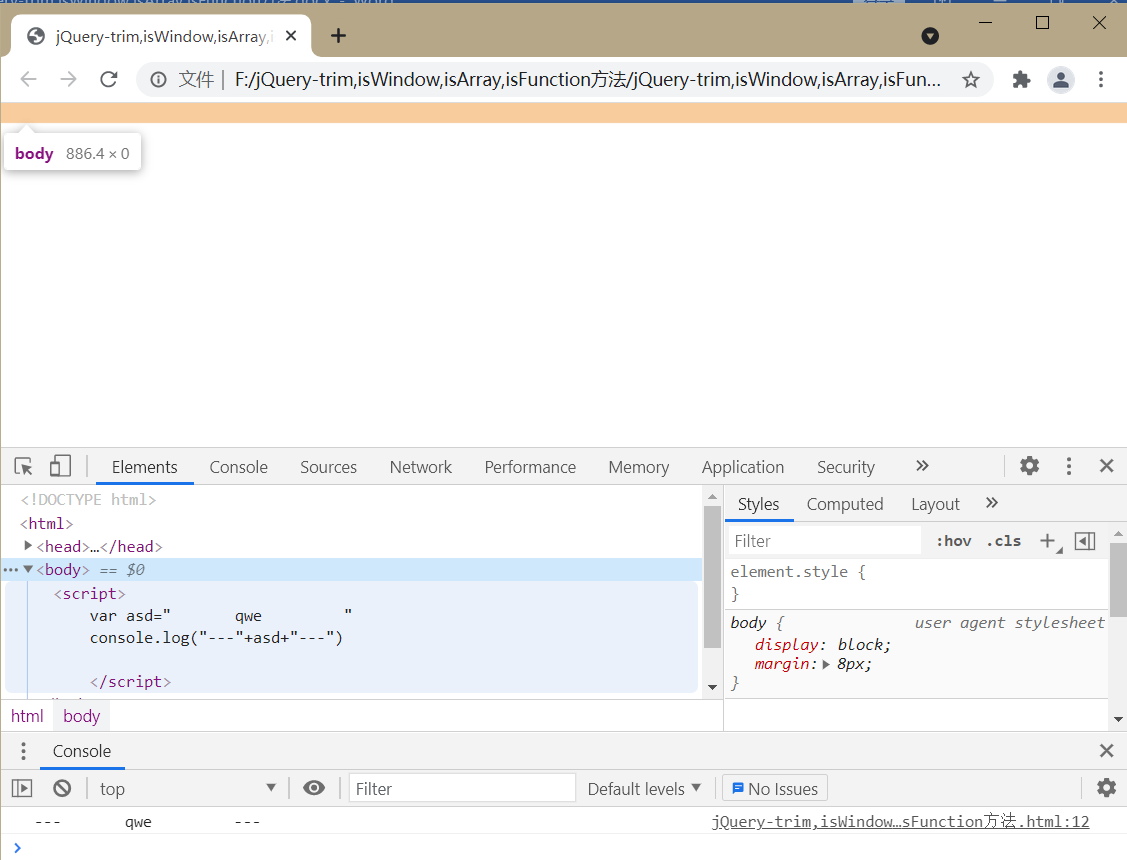
Task: Close the Console drawer
Action: pos(1107,751)
